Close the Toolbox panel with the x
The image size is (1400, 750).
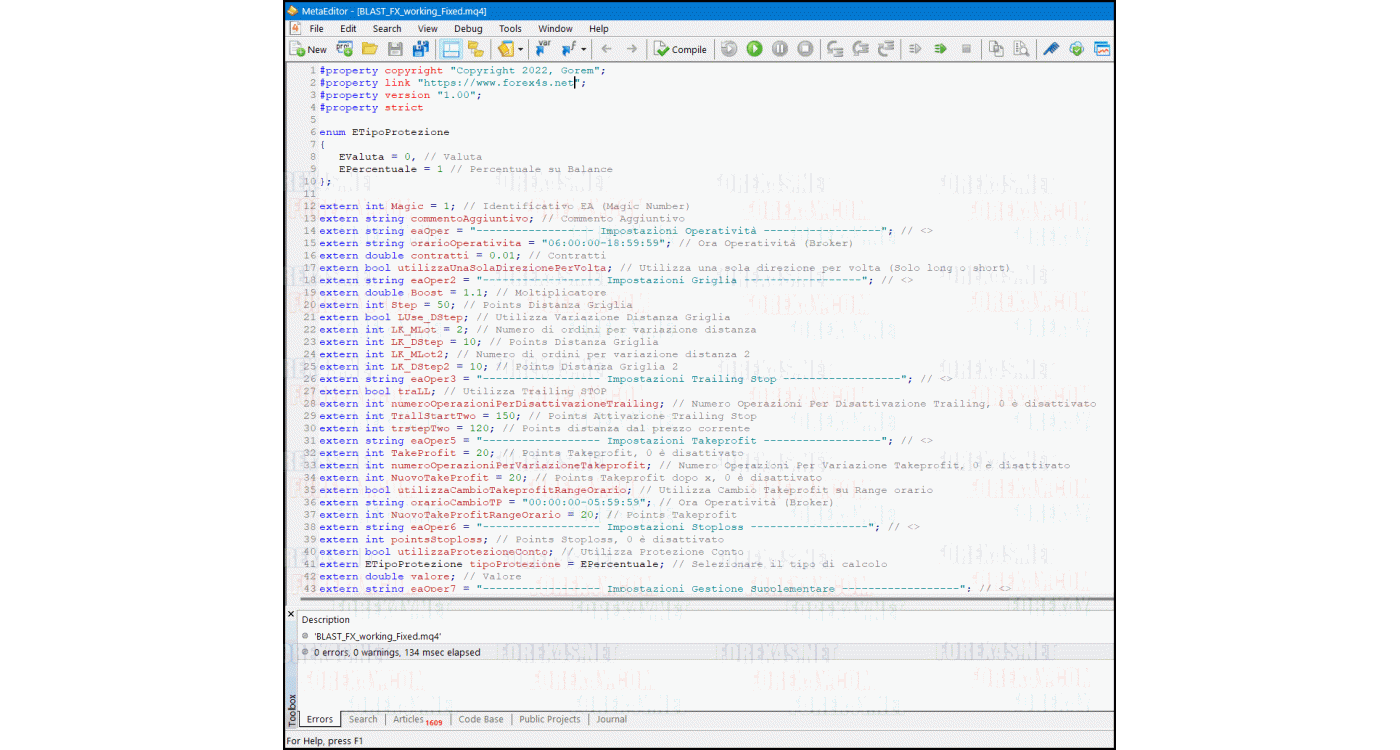pos(290,614)
